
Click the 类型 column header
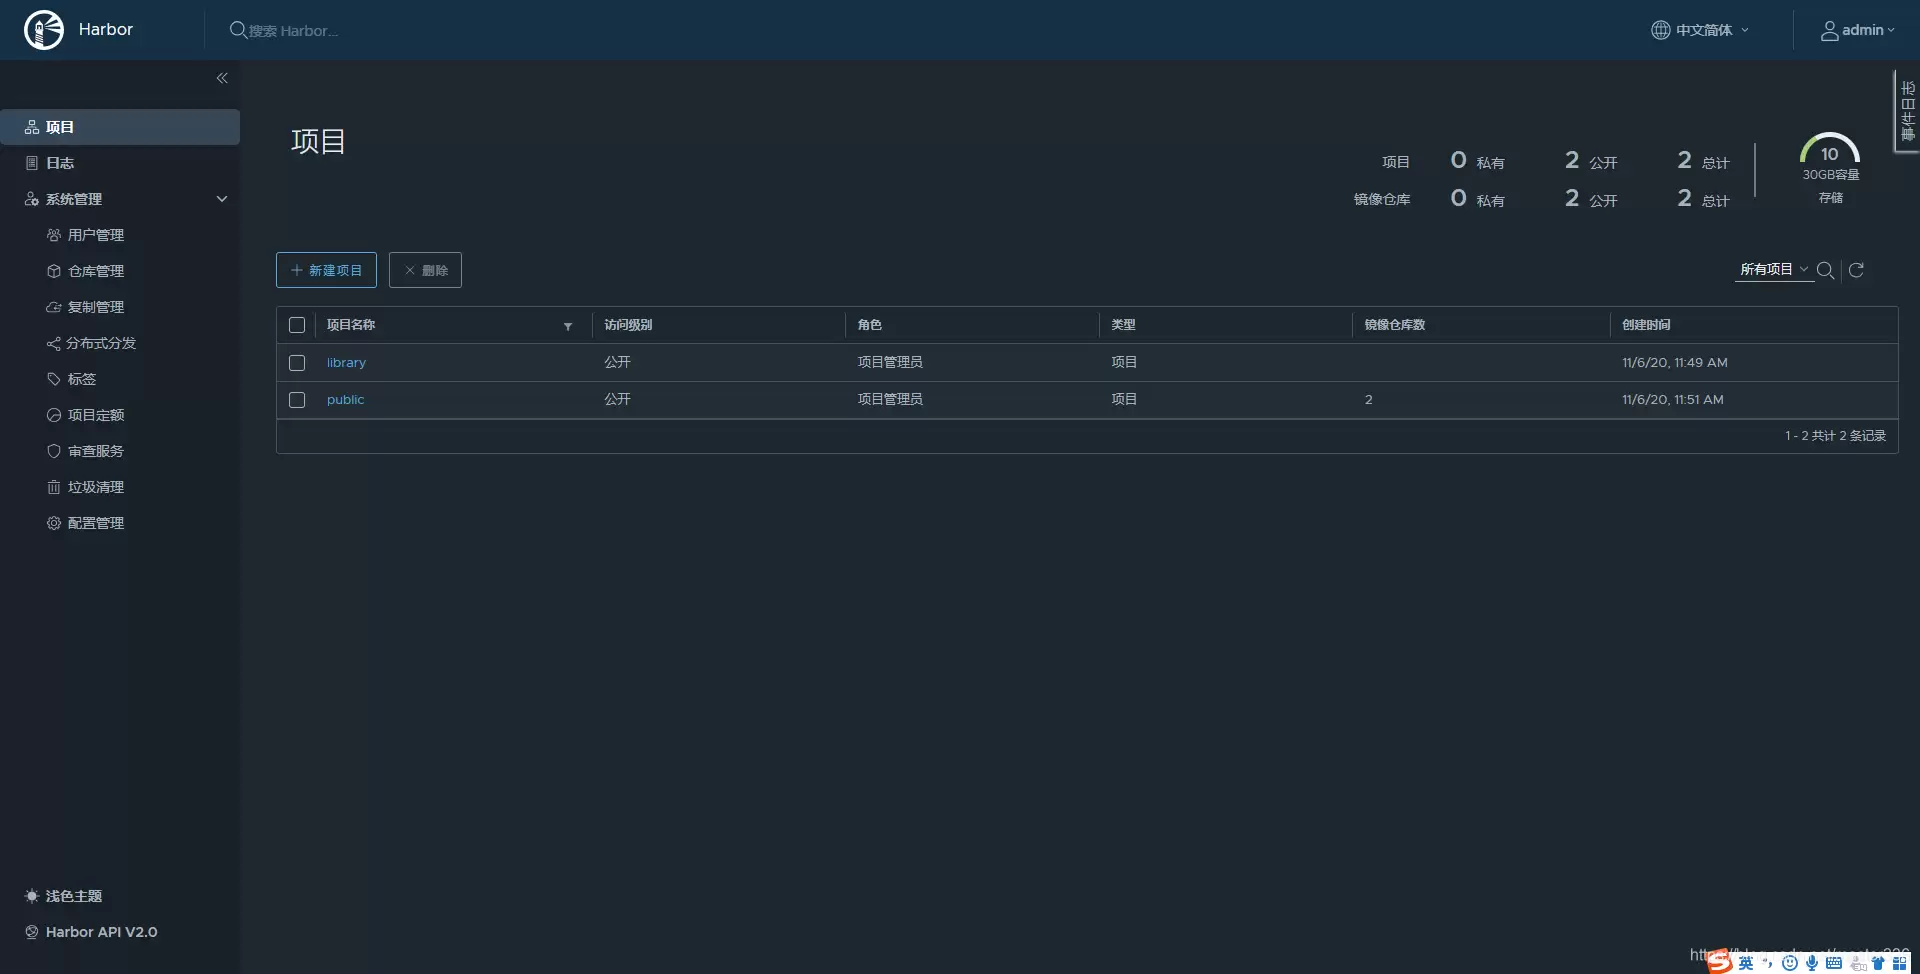click(x=1123, y=325)
